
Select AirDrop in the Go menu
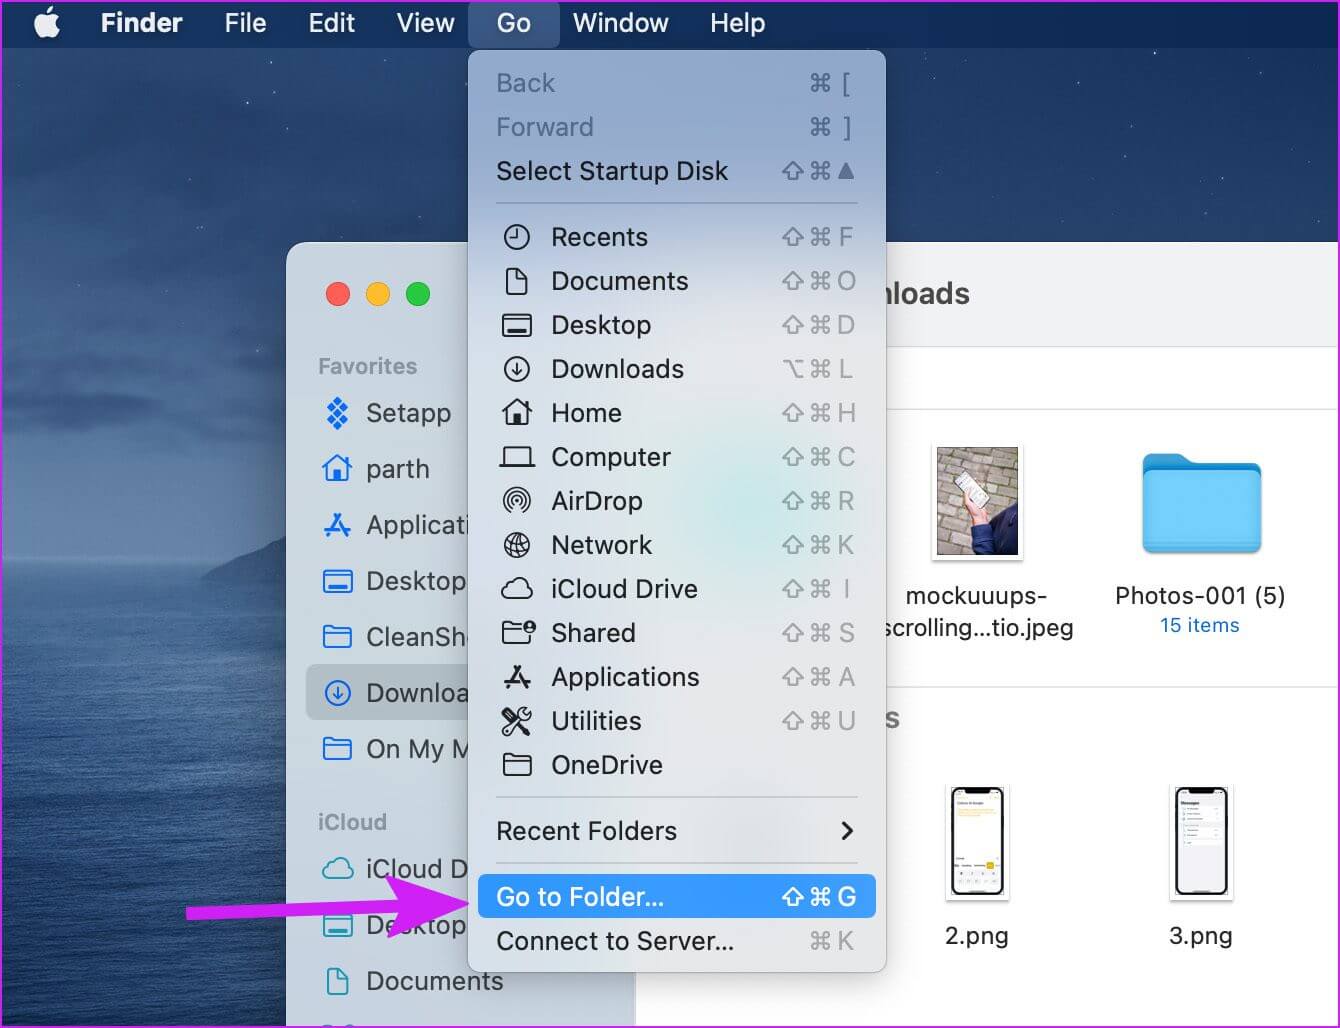coord(677,501)
